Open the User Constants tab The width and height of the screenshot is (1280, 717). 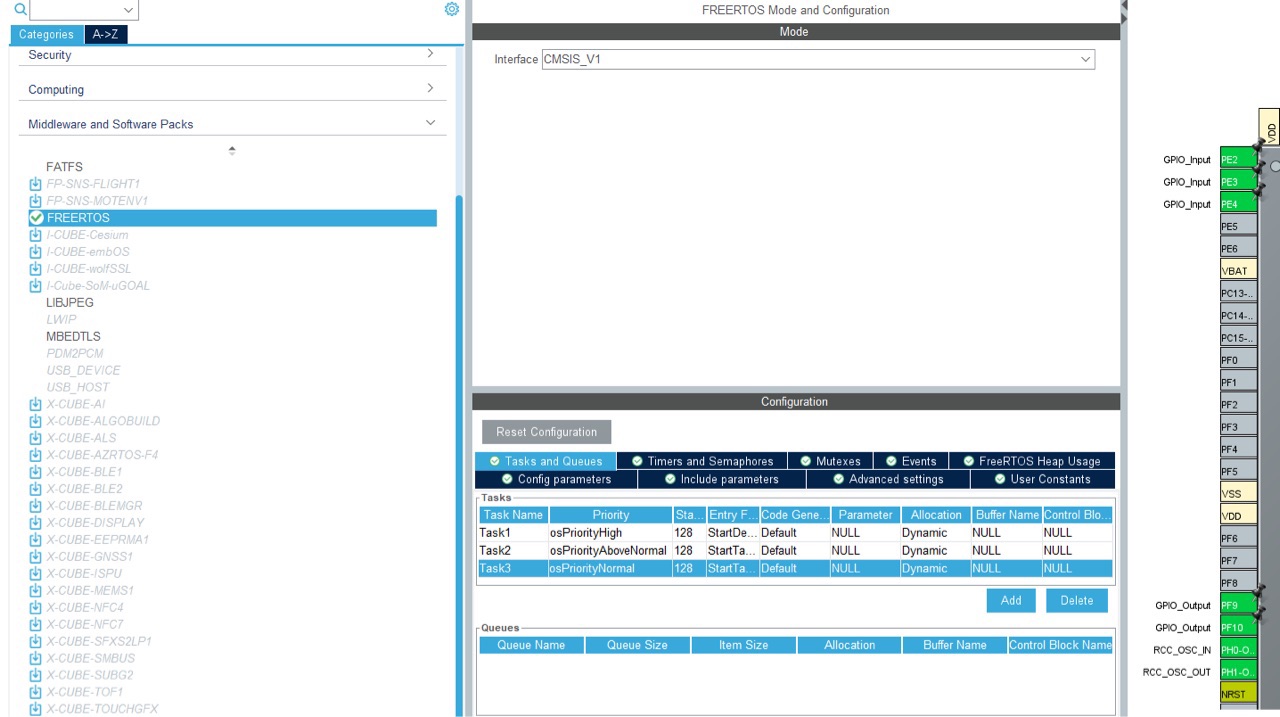point(1042,479)
